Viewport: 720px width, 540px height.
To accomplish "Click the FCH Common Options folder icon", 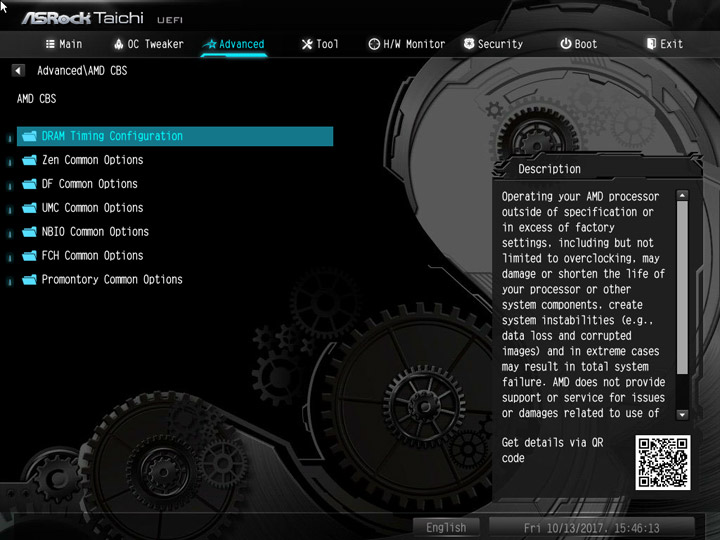I will point(29,256).
